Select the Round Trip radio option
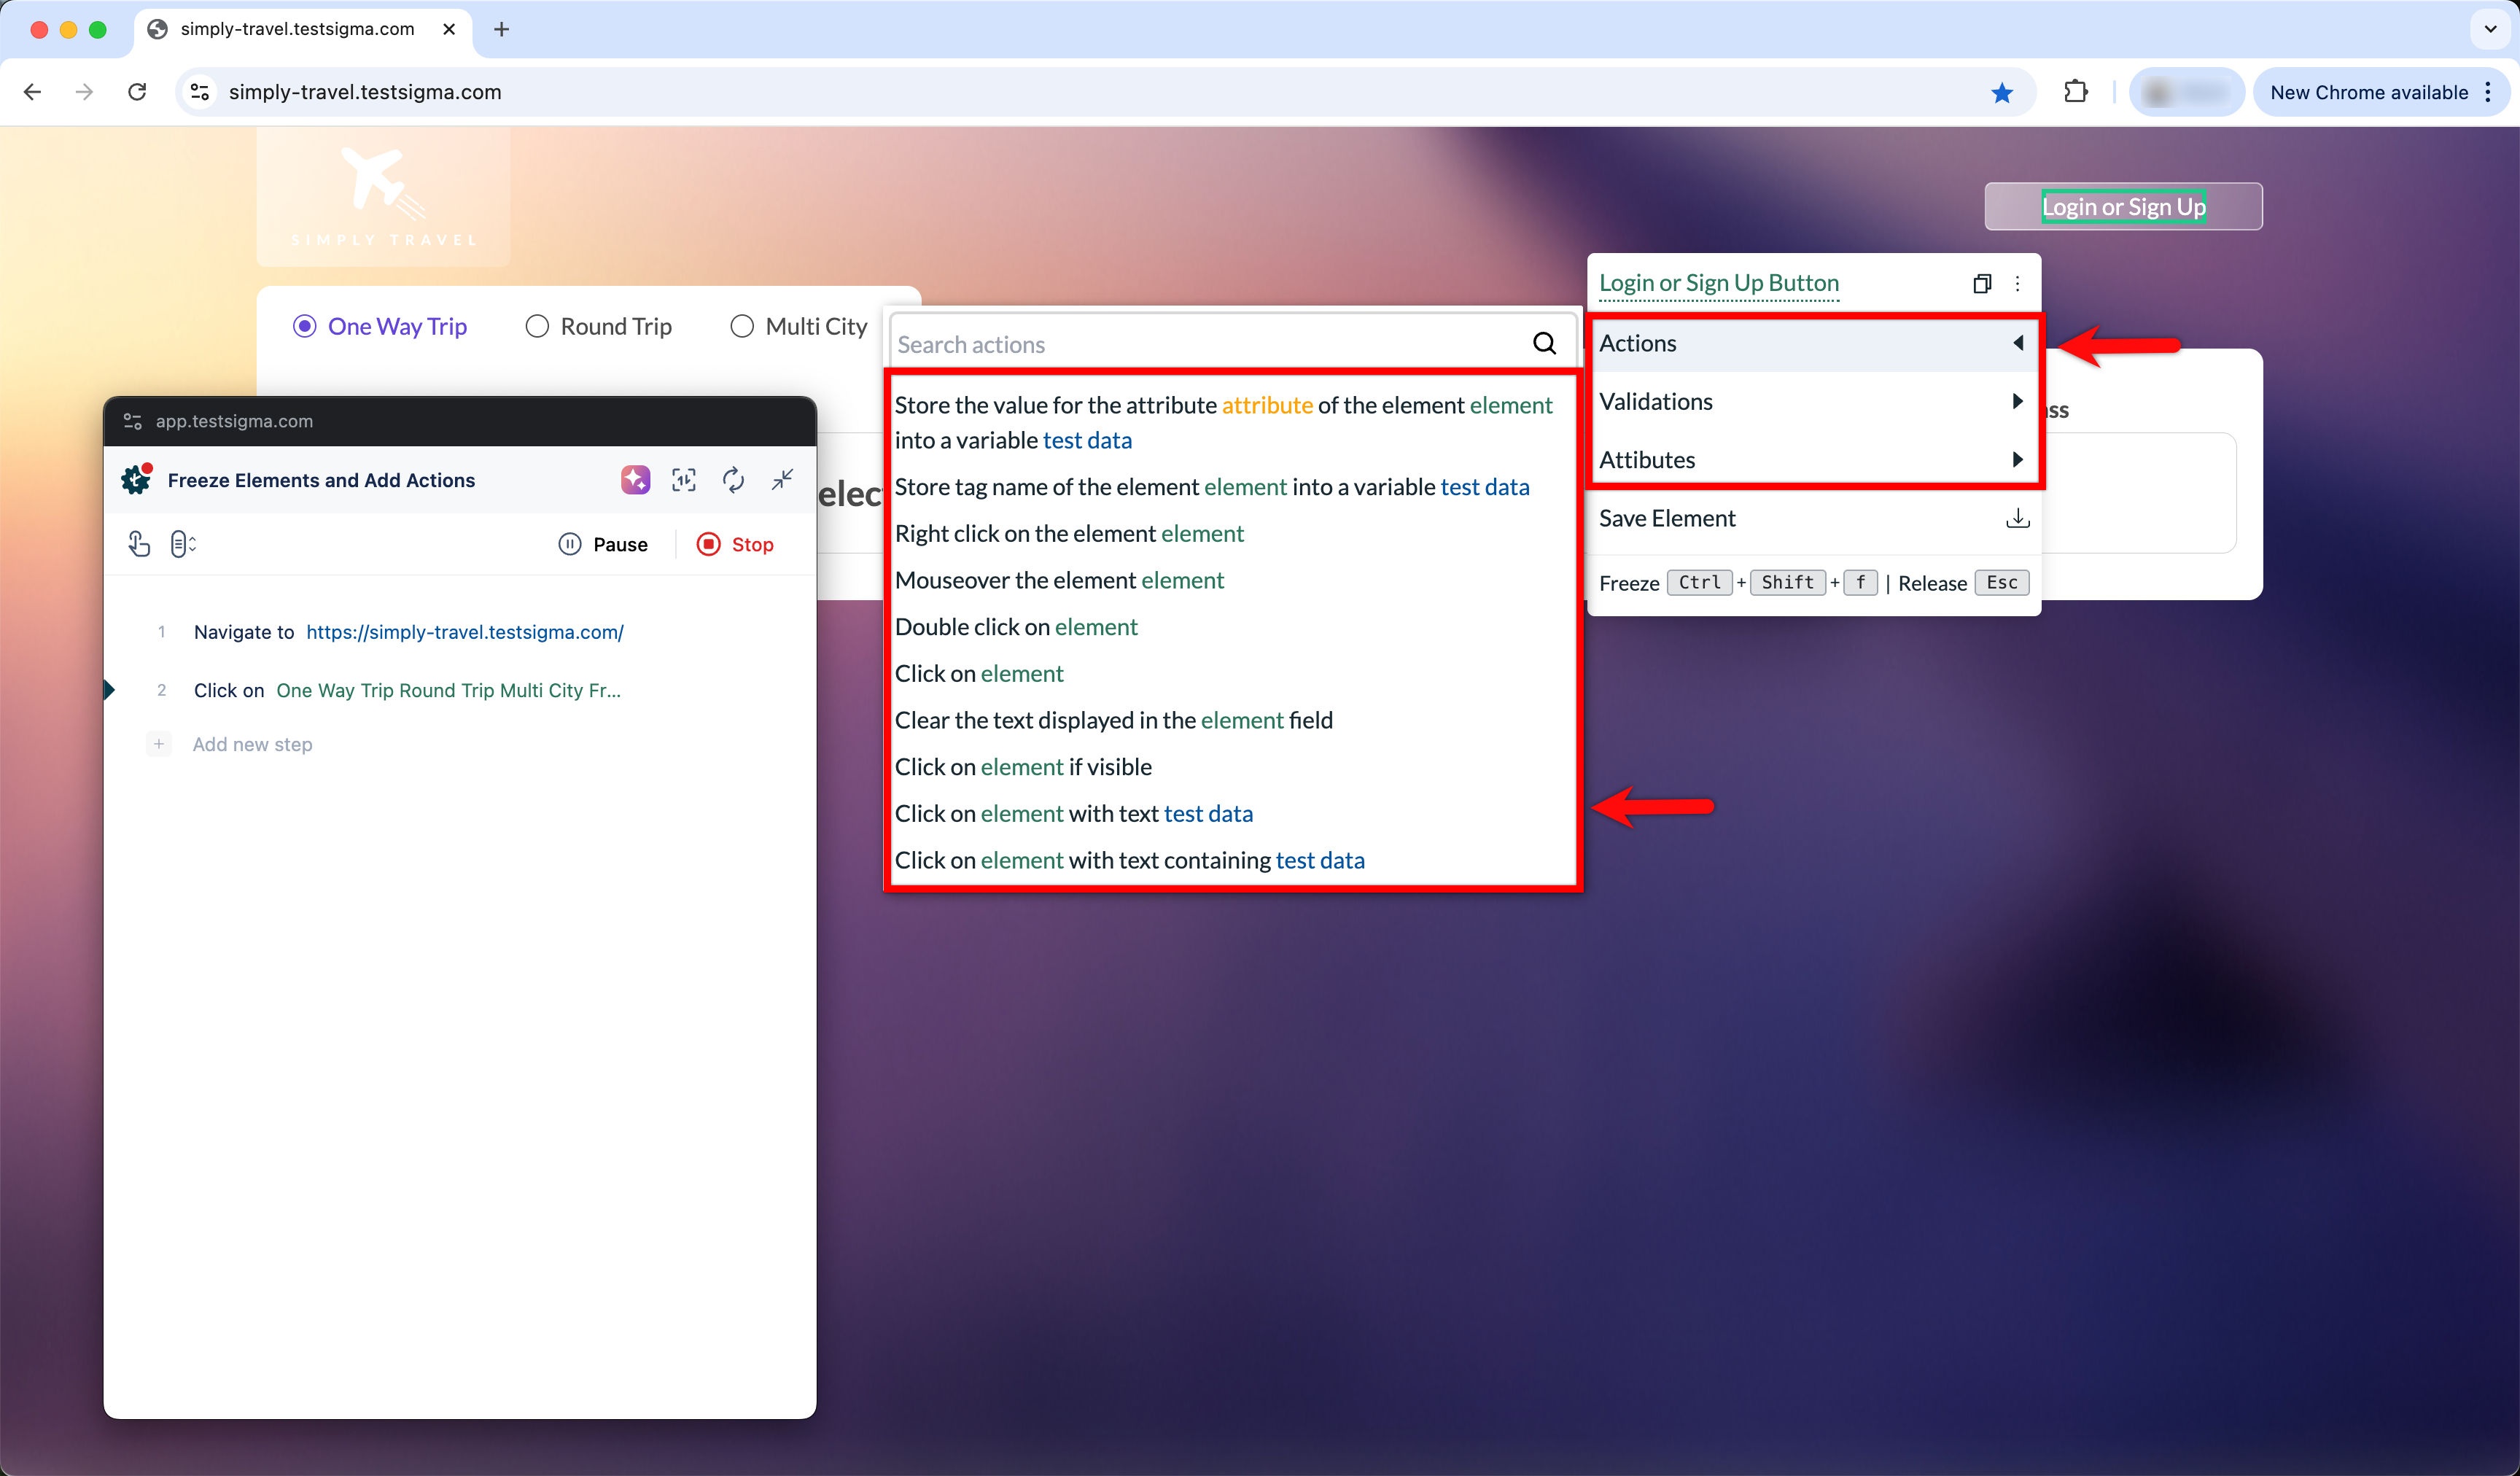 tap(537, 327)
